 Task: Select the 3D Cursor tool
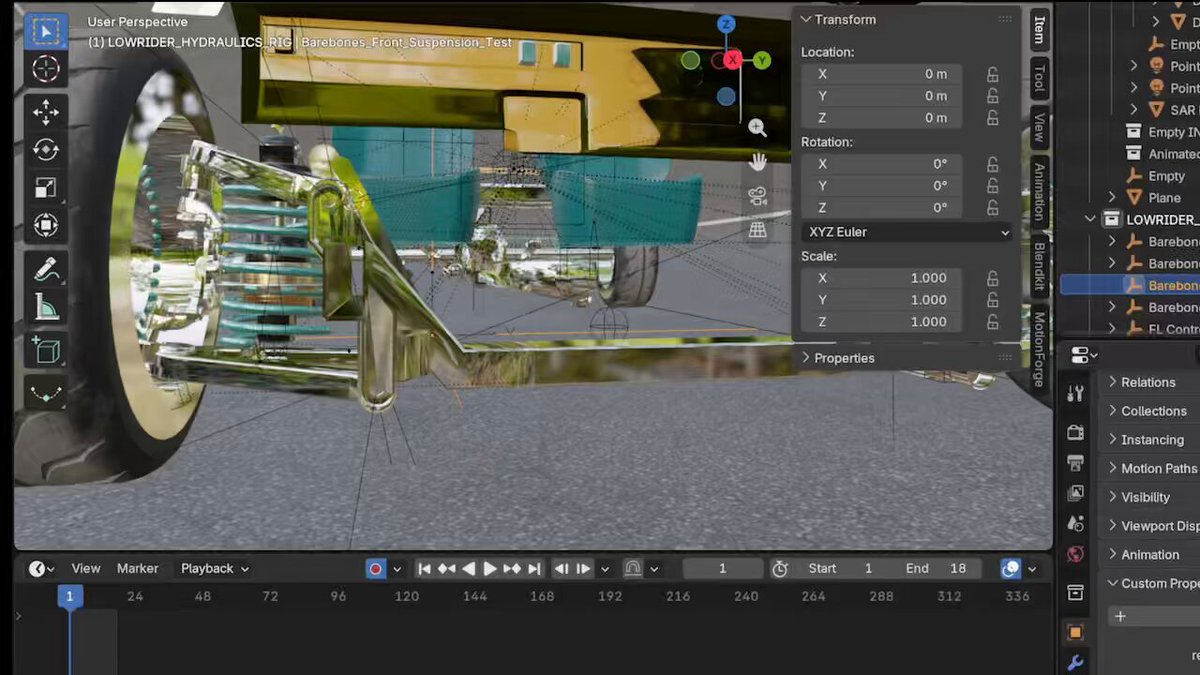pos(46,69)
